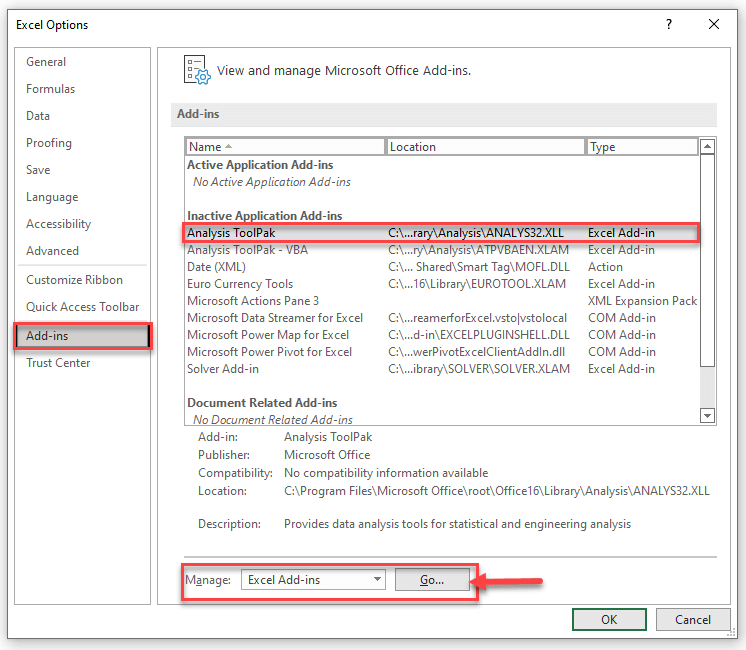Select the Date (XML) add-in row
This screenshot has width=746, height=650.
click(442, 267)
